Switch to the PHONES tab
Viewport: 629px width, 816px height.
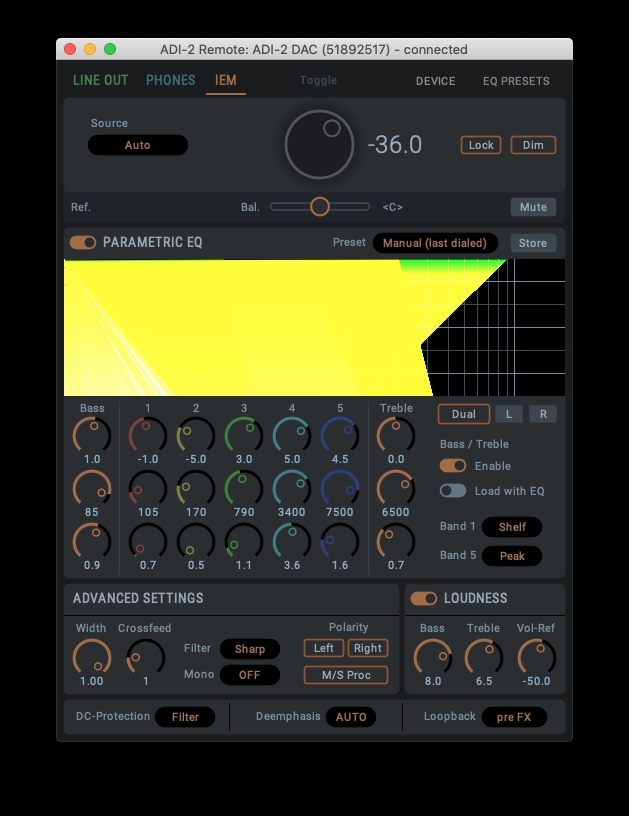pos(171,80)
